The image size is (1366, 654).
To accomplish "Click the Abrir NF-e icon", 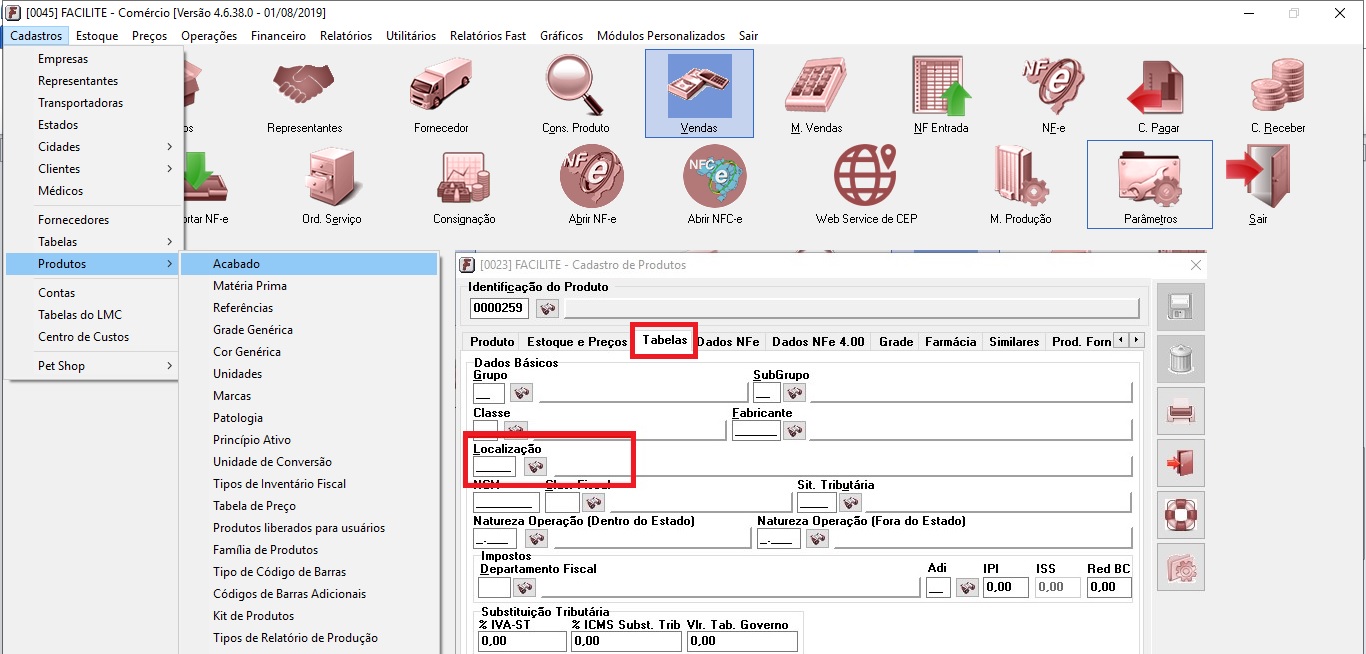I will pyautogui.click(x=590, y=187).
